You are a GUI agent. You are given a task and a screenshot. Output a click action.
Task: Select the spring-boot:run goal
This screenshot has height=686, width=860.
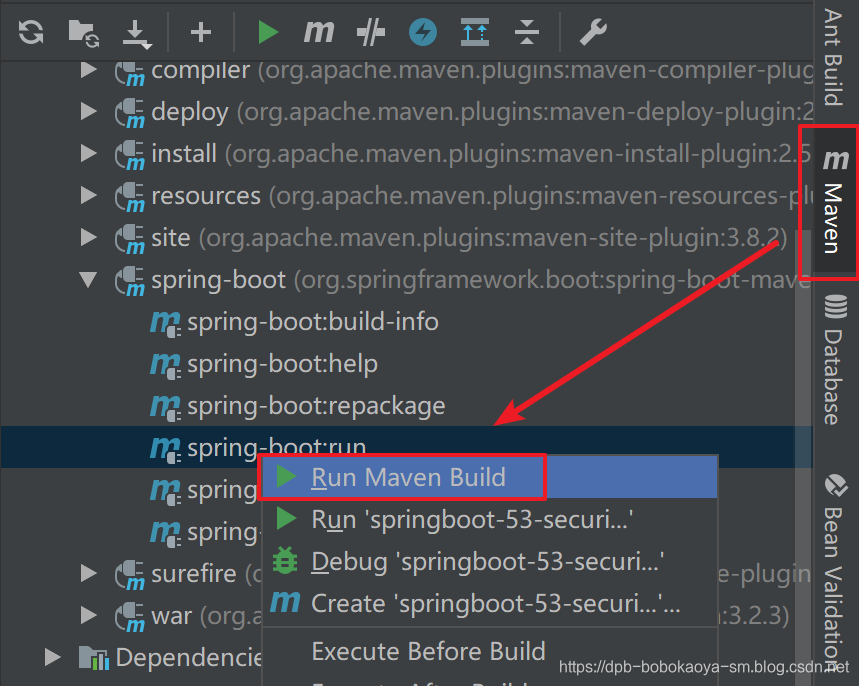pos(276,447)
